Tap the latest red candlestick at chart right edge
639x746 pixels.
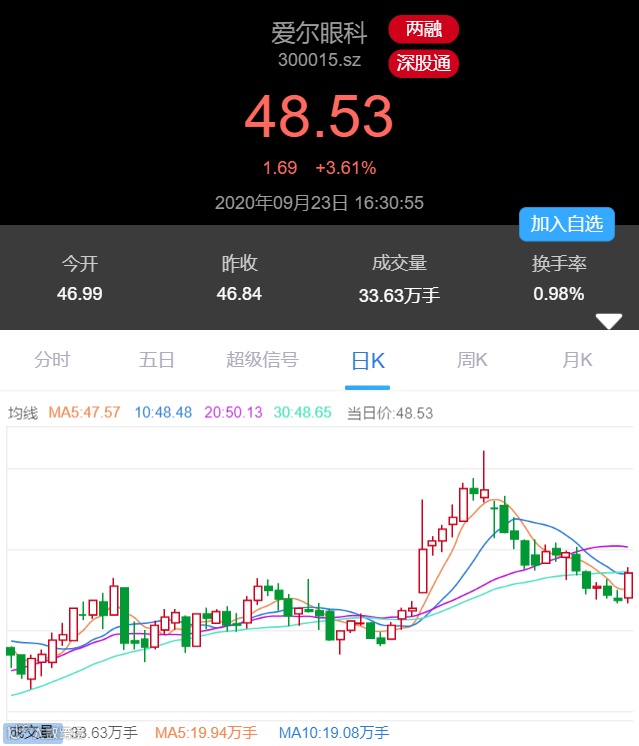point(629,585)
